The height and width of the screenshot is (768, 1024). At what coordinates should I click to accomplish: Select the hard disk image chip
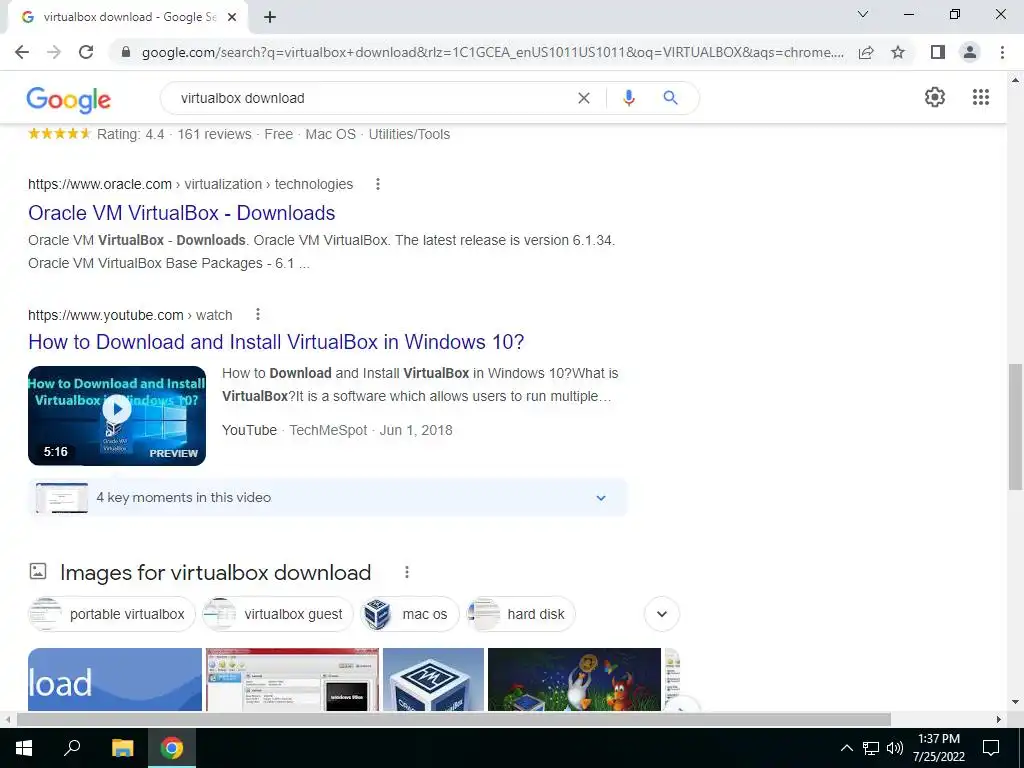(x=521, y=614)
